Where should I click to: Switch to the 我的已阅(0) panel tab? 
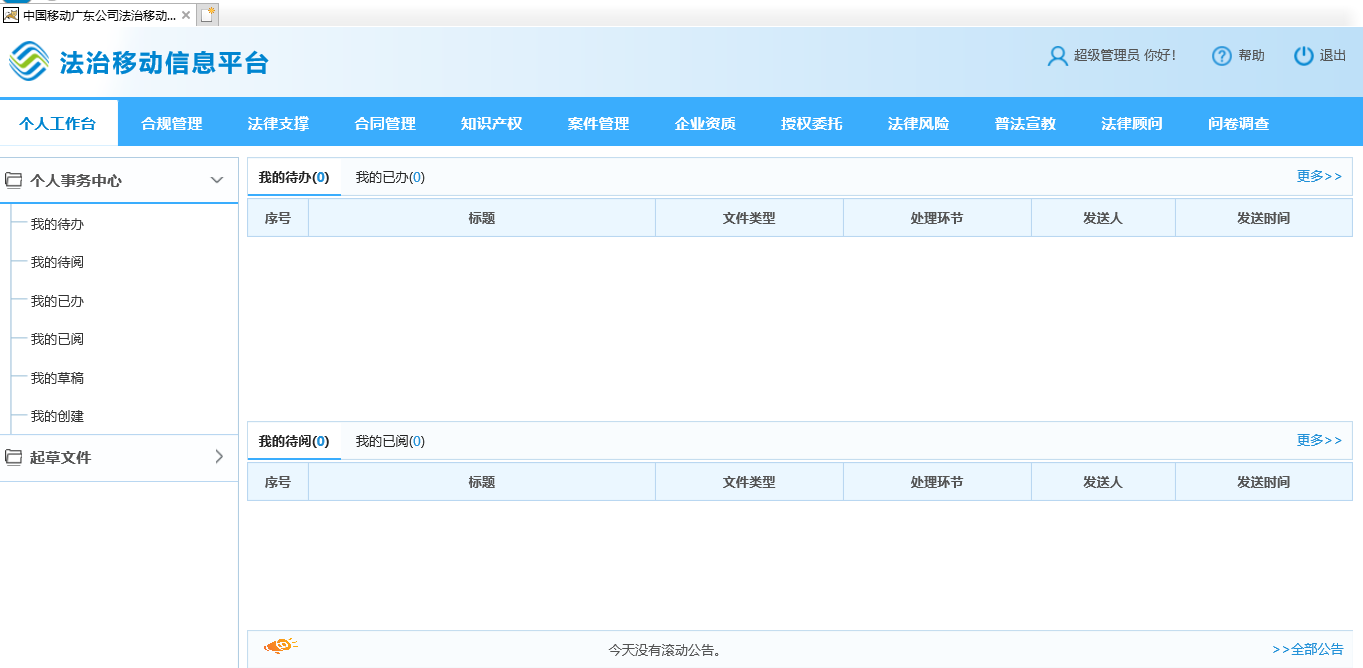click(x=390, y=441)
